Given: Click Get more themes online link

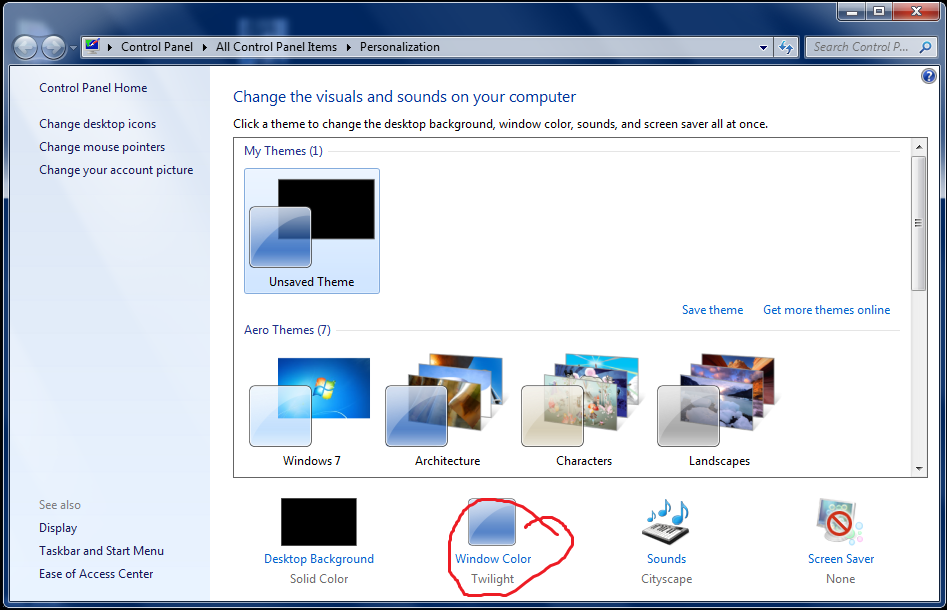Looking at the screenshot, I should 827,310.
